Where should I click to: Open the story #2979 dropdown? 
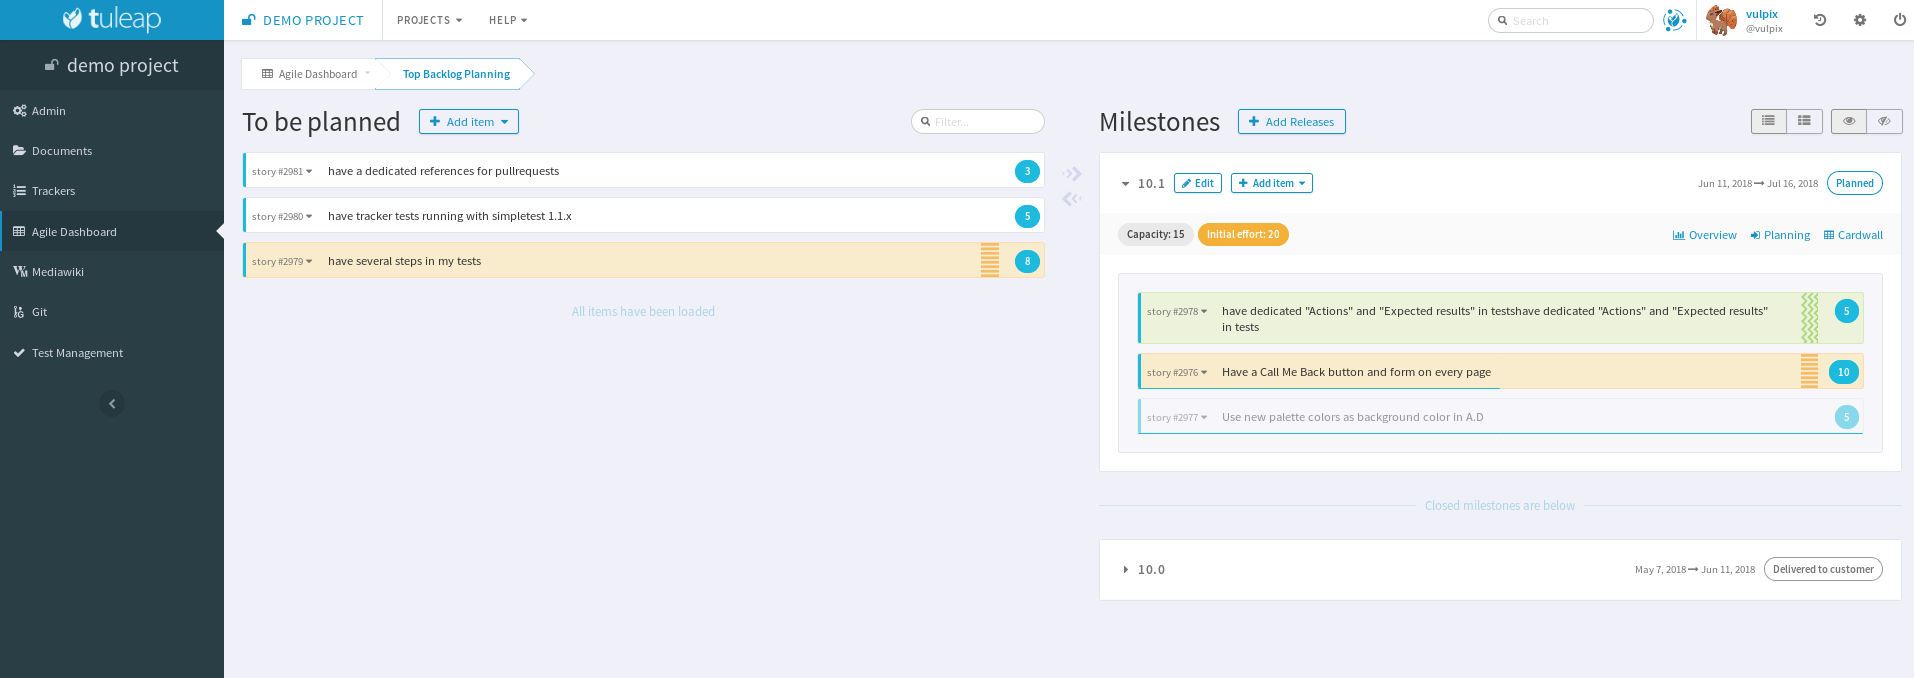pos(282,262)
